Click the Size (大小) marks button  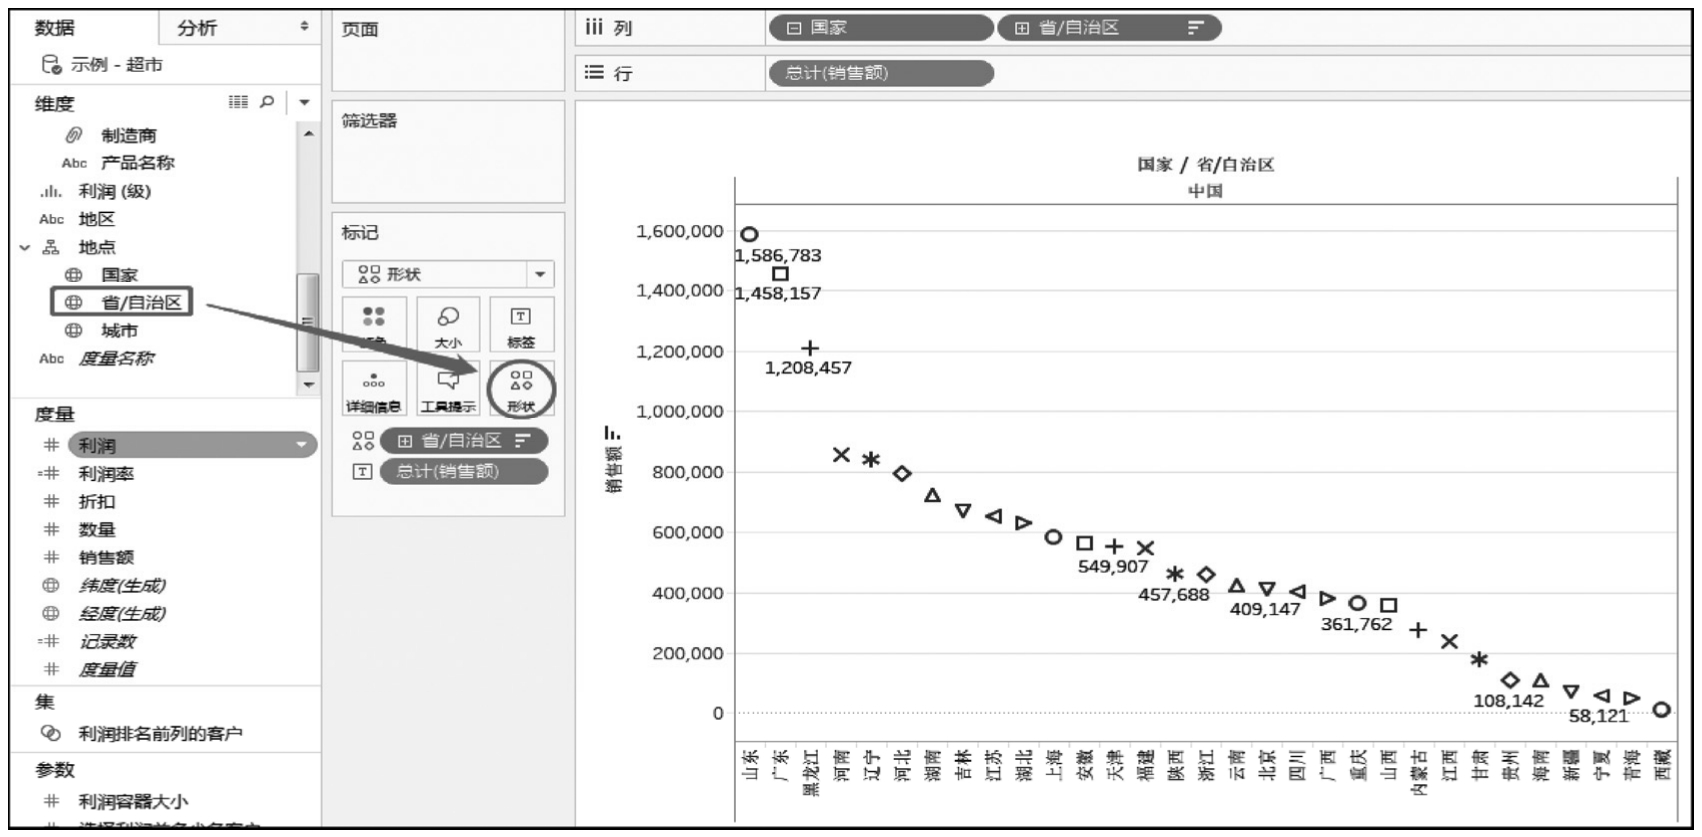[448, 324]
